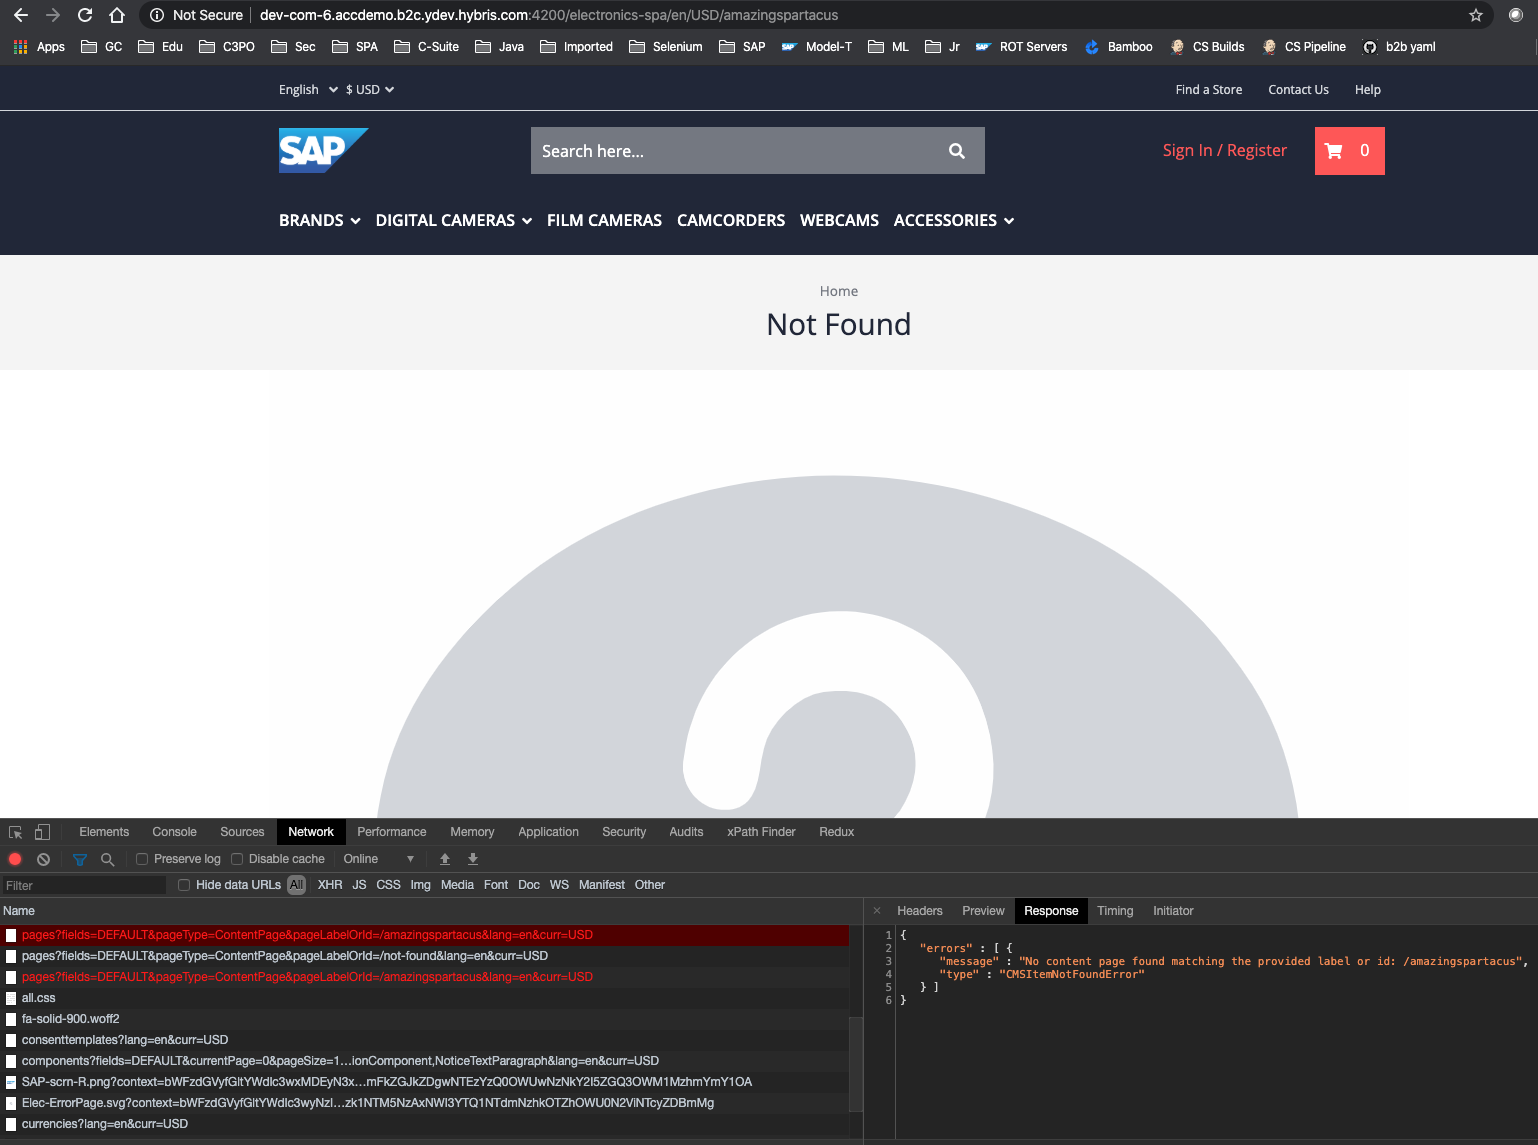Clear the network request list
This screenshot has height=1145, width=1538.
point(43,858)
